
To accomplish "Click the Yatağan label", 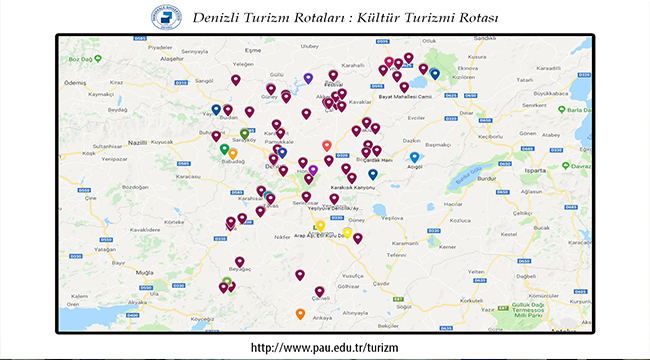I will (105, 250).
